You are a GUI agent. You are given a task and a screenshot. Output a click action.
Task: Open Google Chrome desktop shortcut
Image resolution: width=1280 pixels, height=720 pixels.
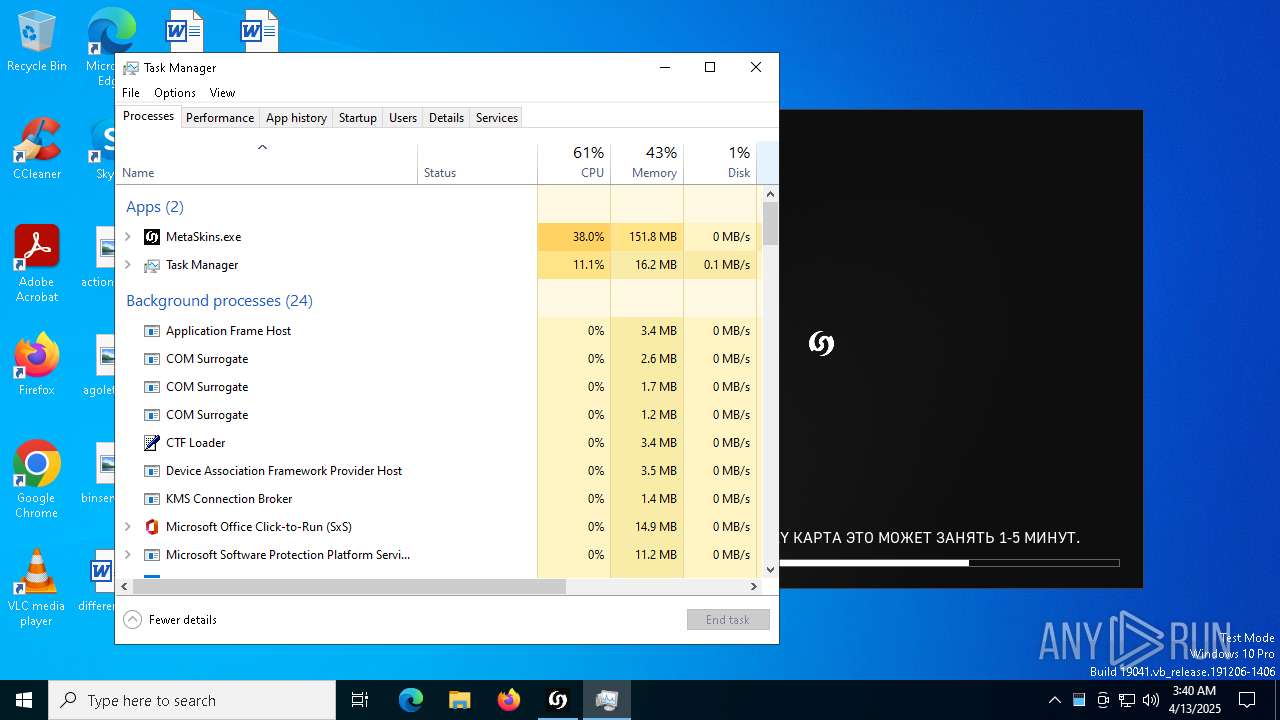tap(37, 480)
